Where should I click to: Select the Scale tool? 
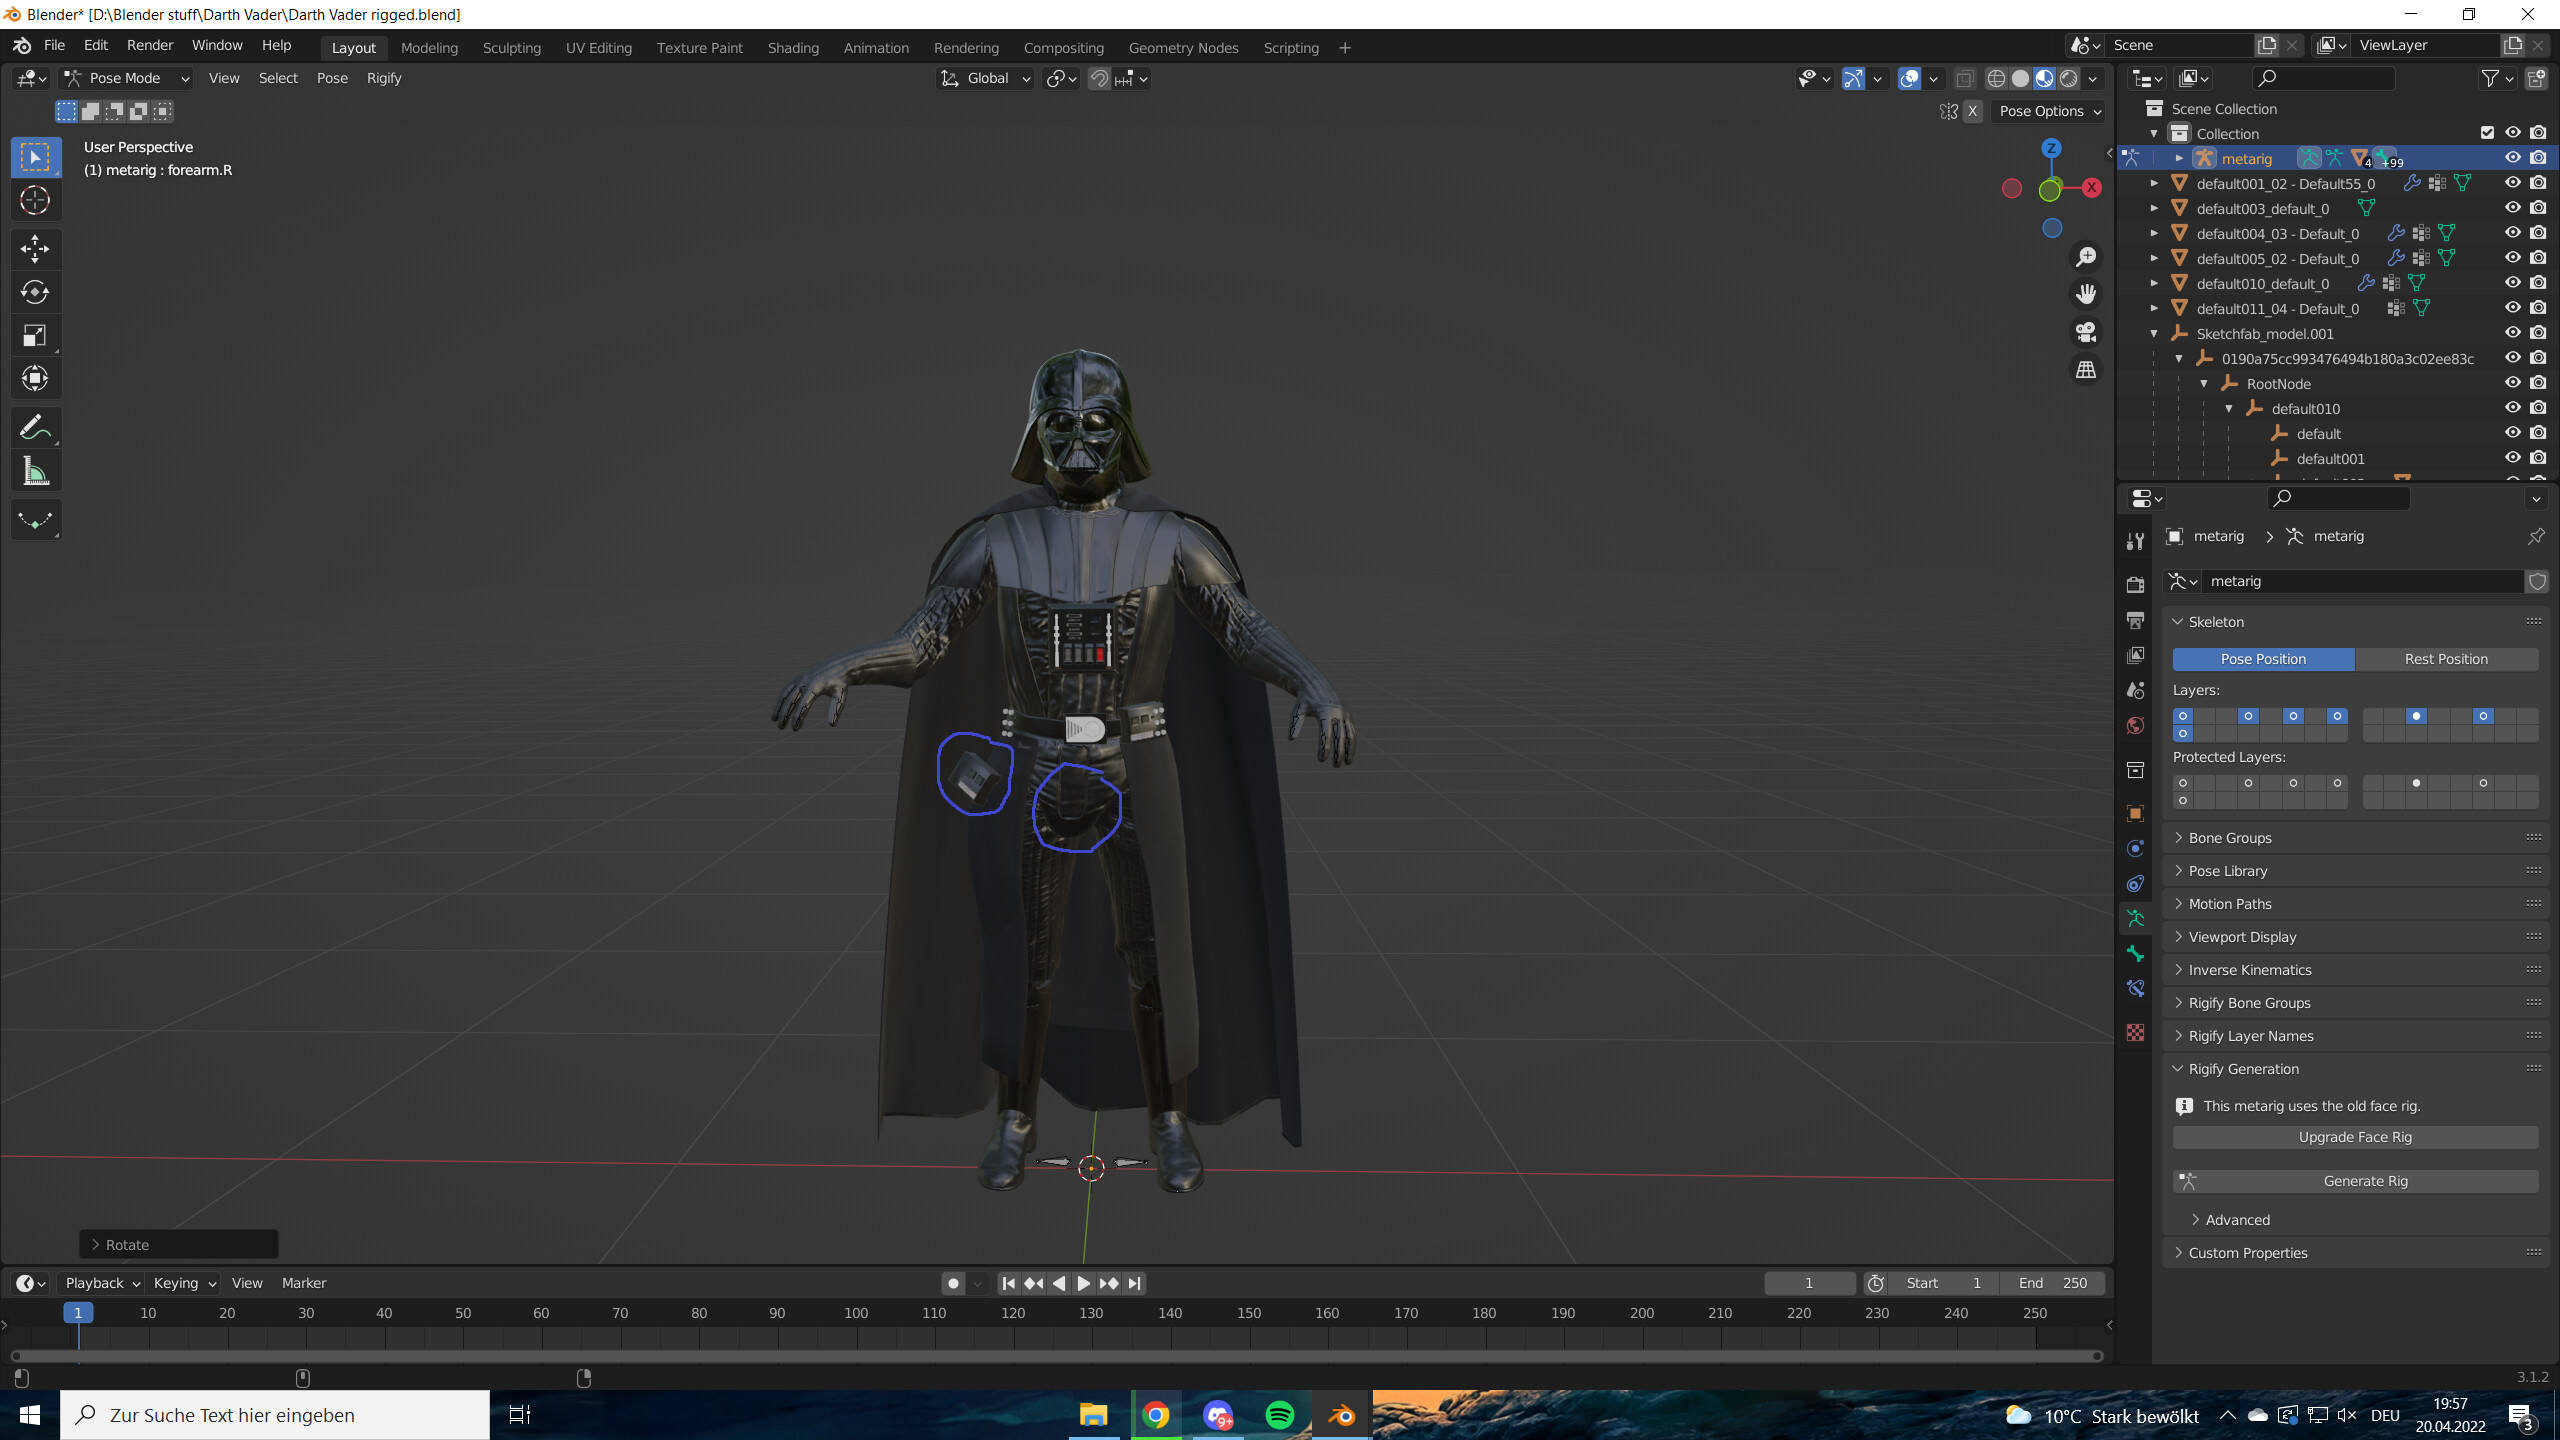[35, 335]
